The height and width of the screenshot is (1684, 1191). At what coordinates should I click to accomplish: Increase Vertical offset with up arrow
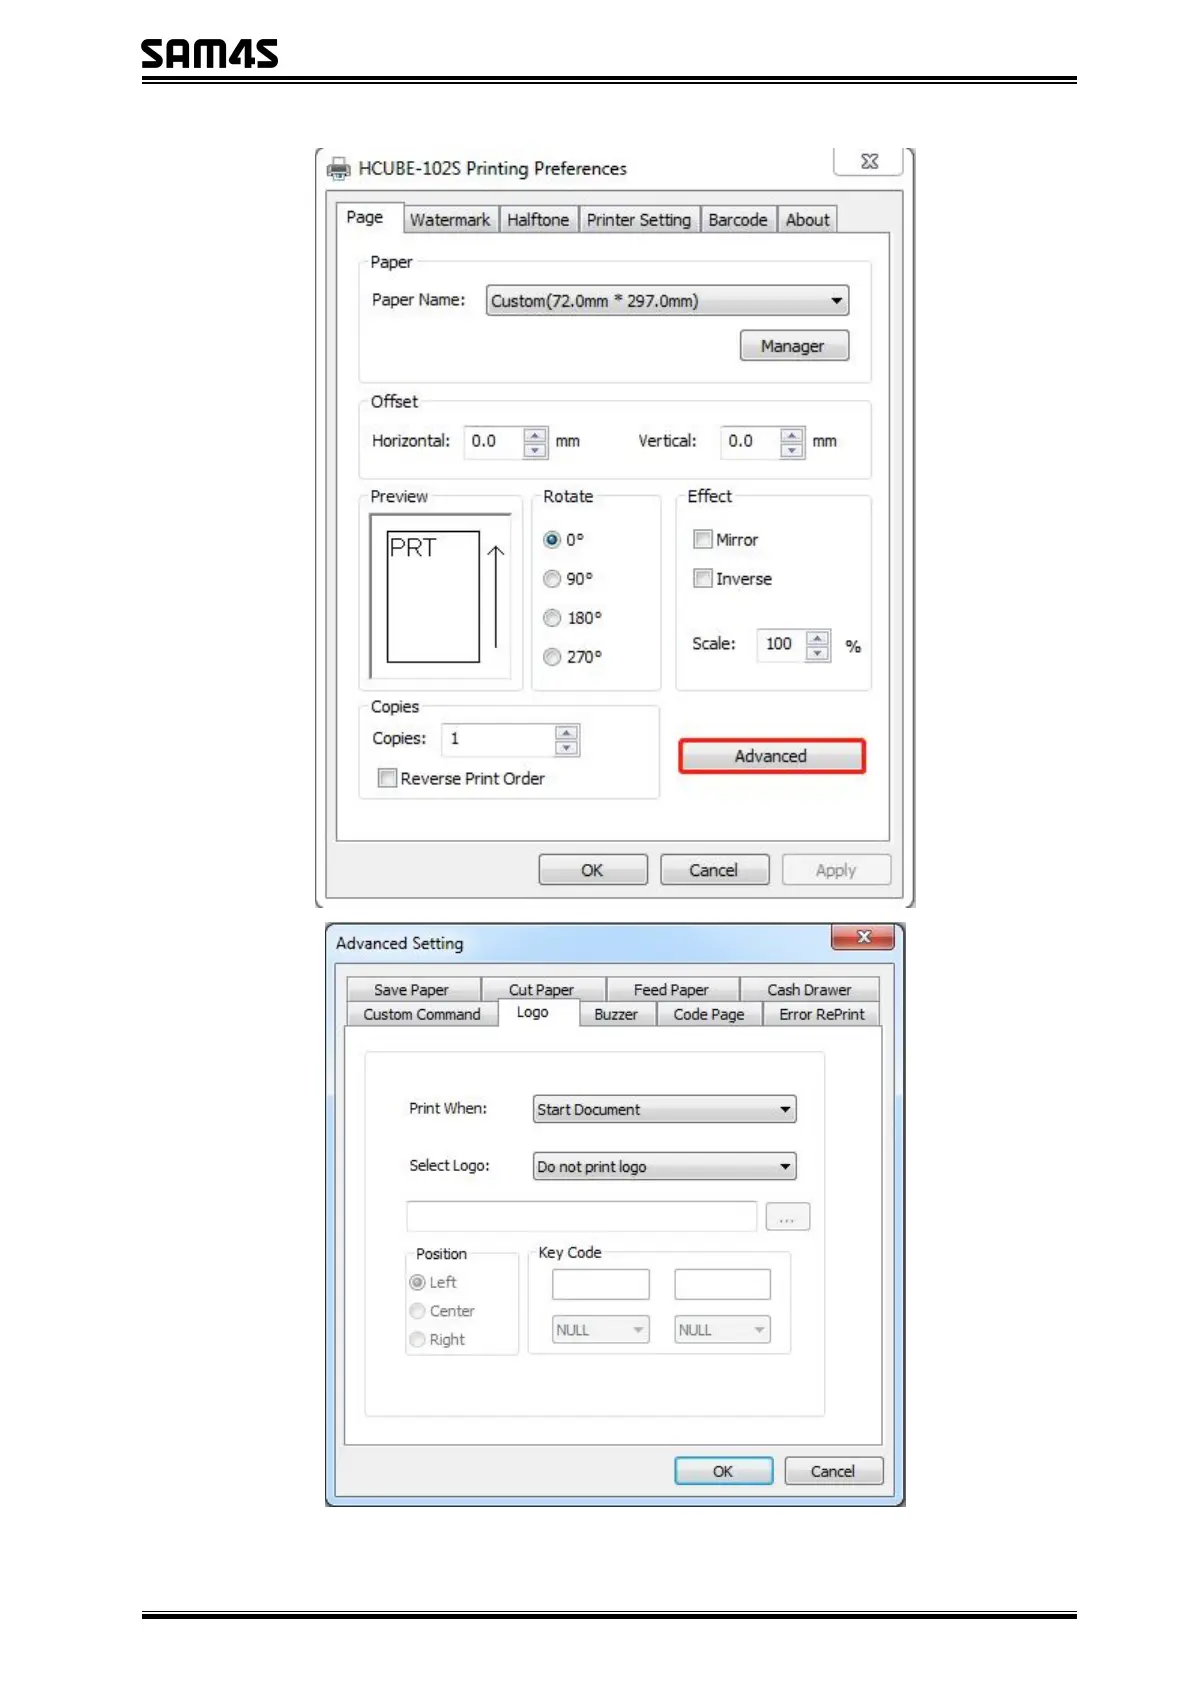[x=792, y=434]
